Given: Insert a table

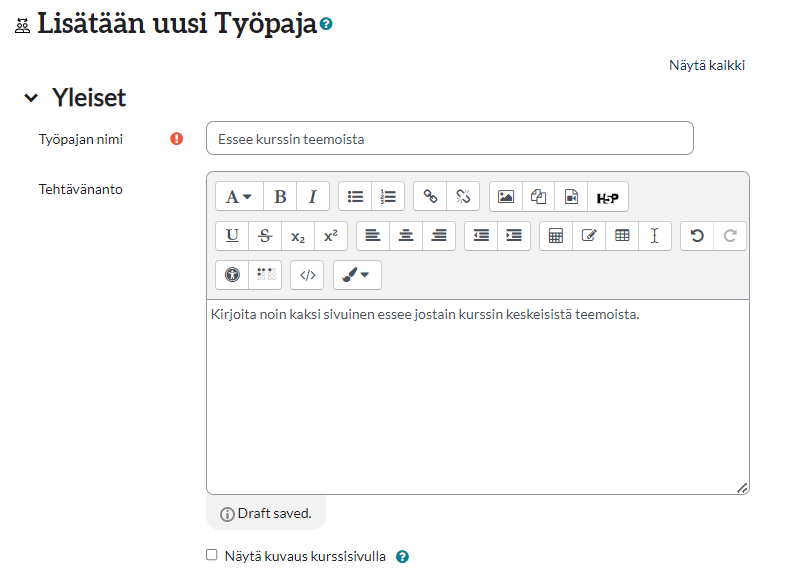Looking at the screenshot, I should coord(622,236).
